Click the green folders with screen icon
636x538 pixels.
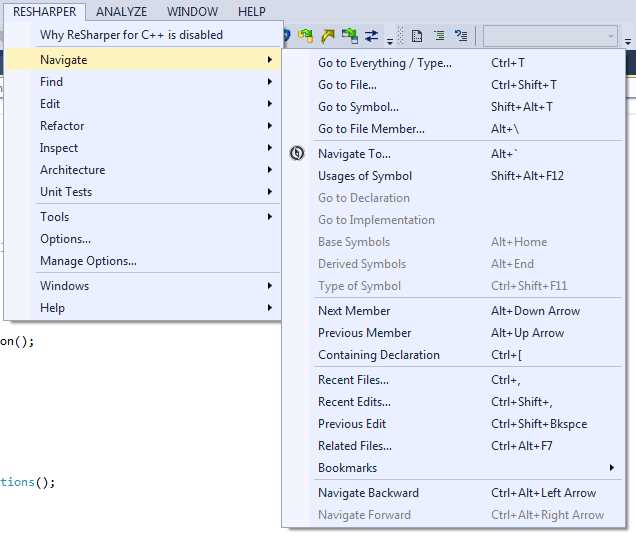pos(350,36)
